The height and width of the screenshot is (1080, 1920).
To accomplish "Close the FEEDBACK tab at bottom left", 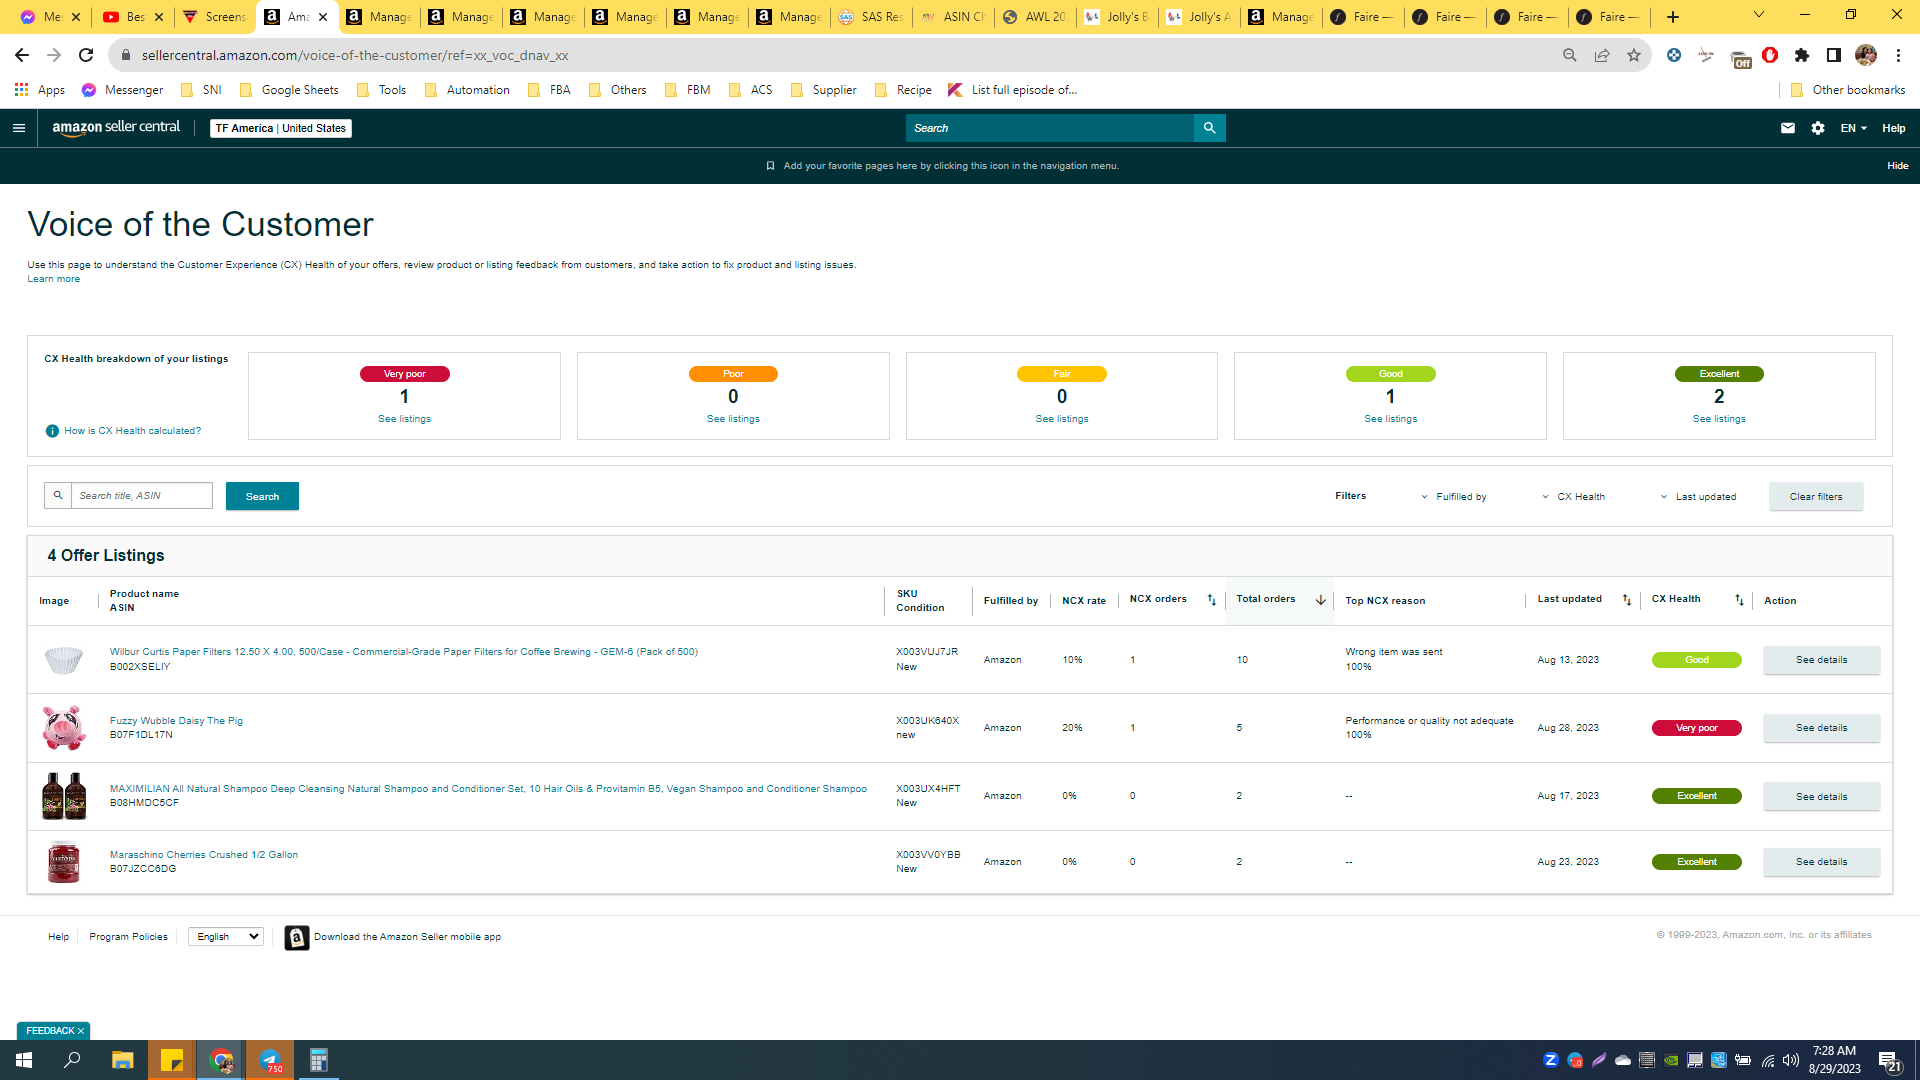I will point(81,1031).
